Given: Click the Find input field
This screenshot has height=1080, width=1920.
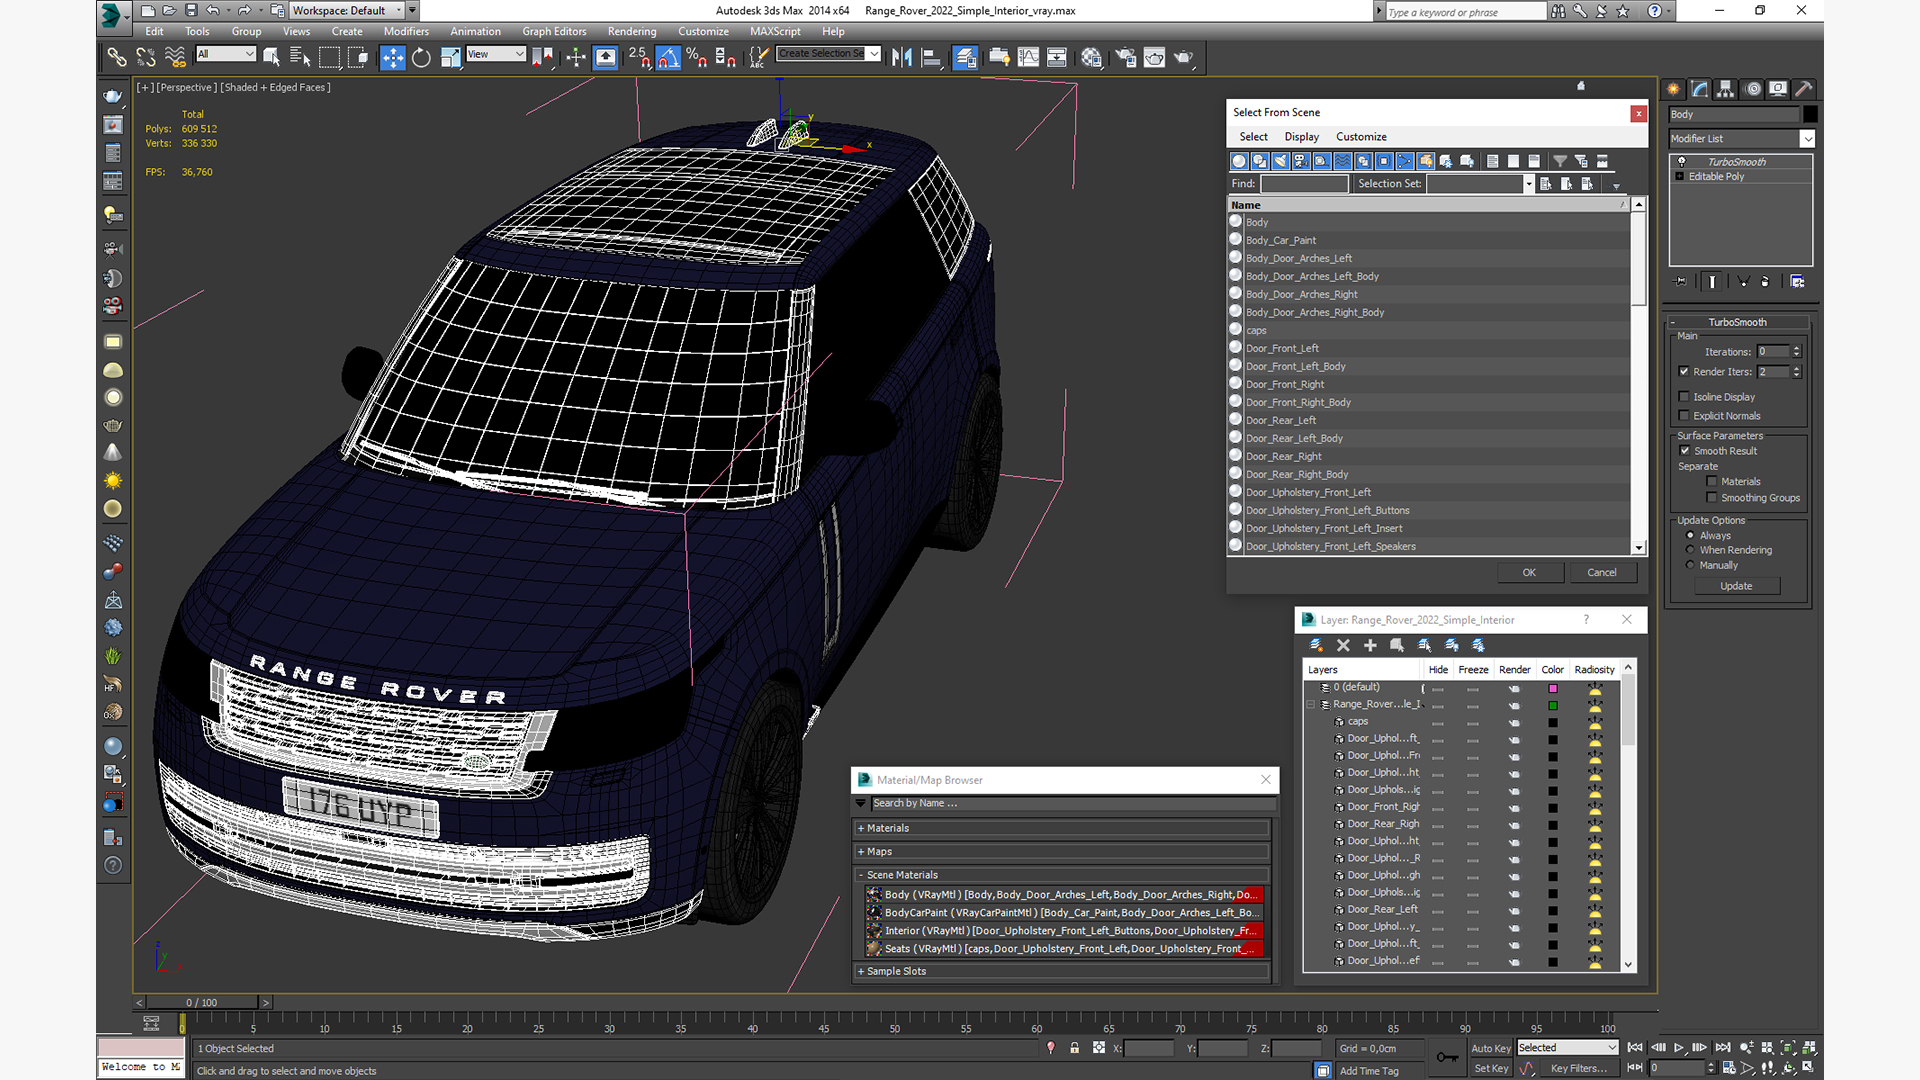Looking at the screenshot, I should point(1303,184).
